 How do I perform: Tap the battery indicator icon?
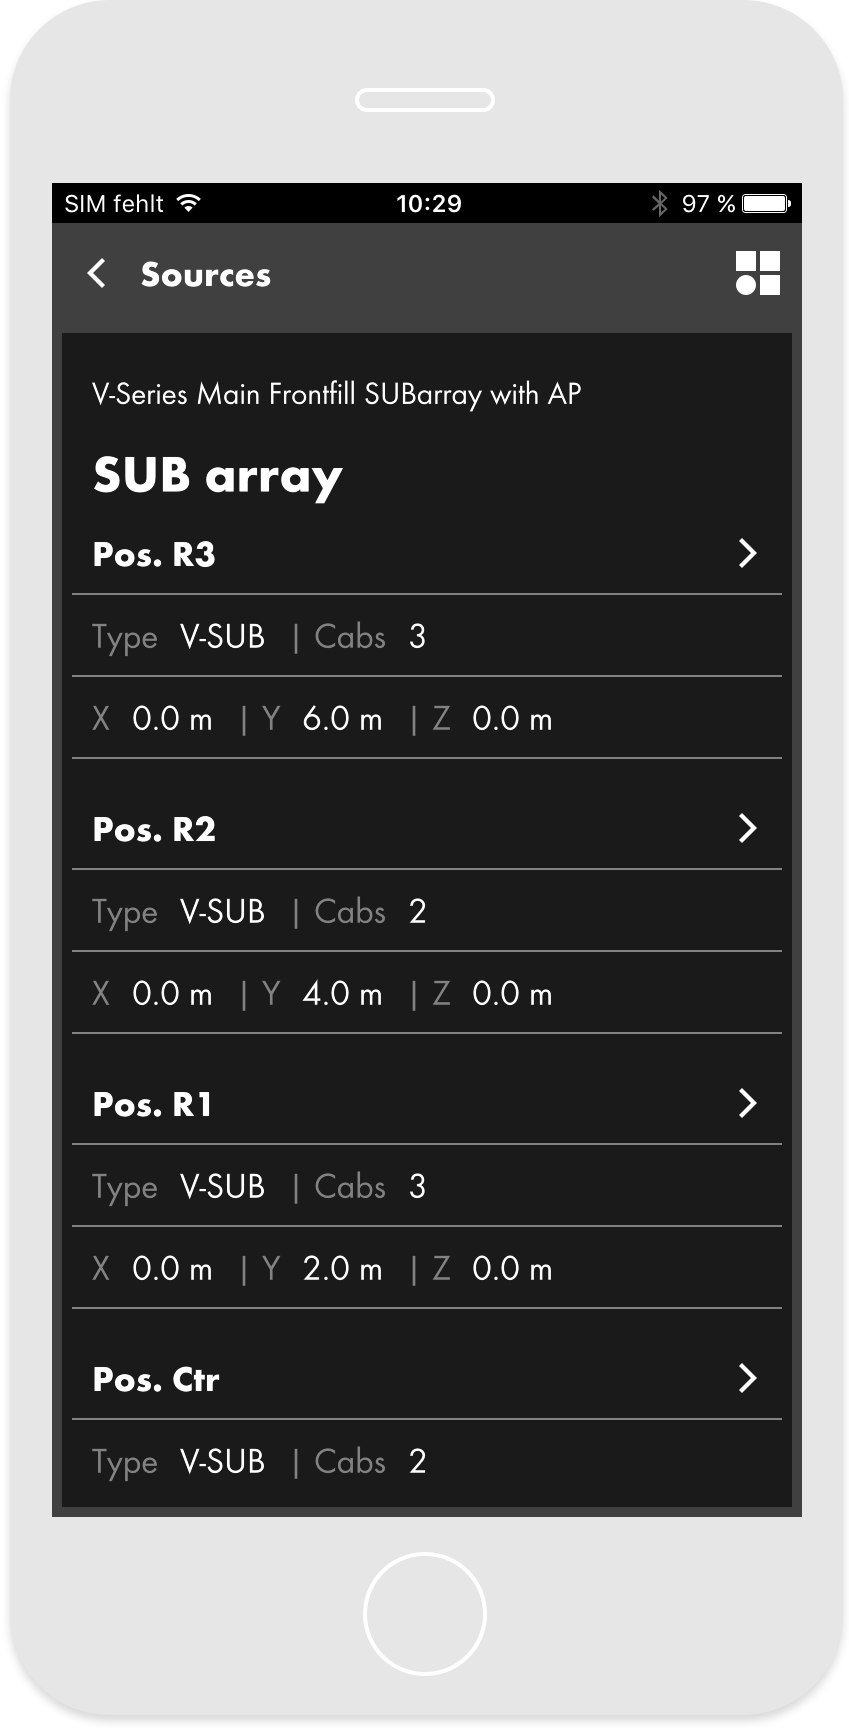click(x=767, y=204)
